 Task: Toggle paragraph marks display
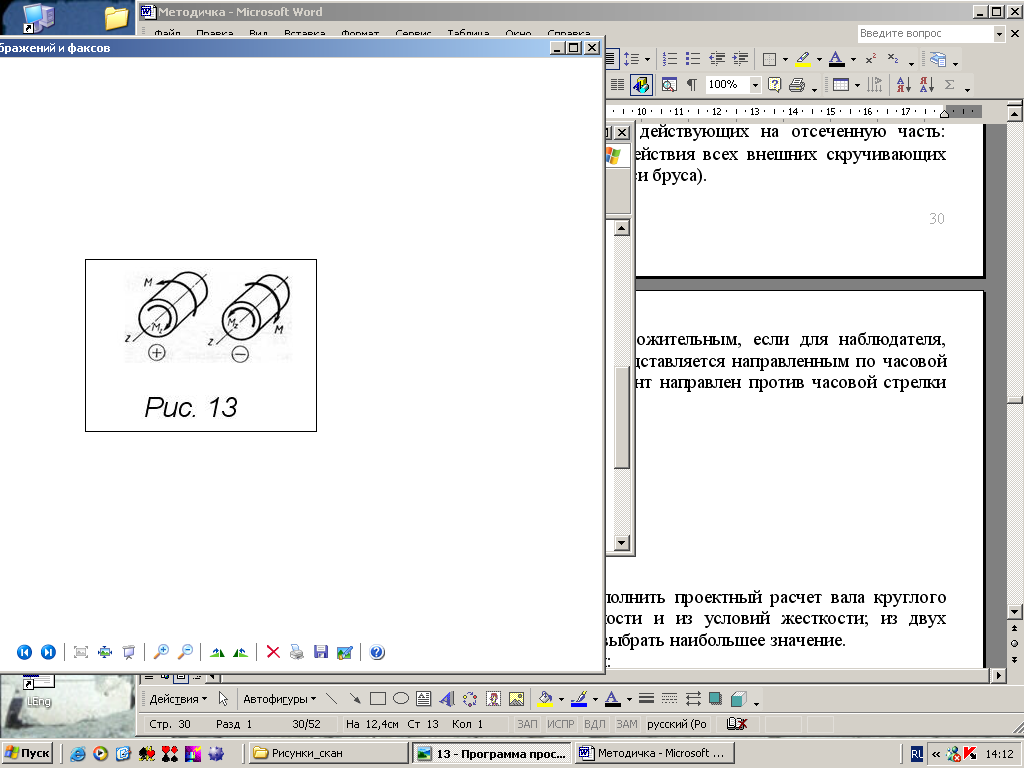tap(692, 85)
